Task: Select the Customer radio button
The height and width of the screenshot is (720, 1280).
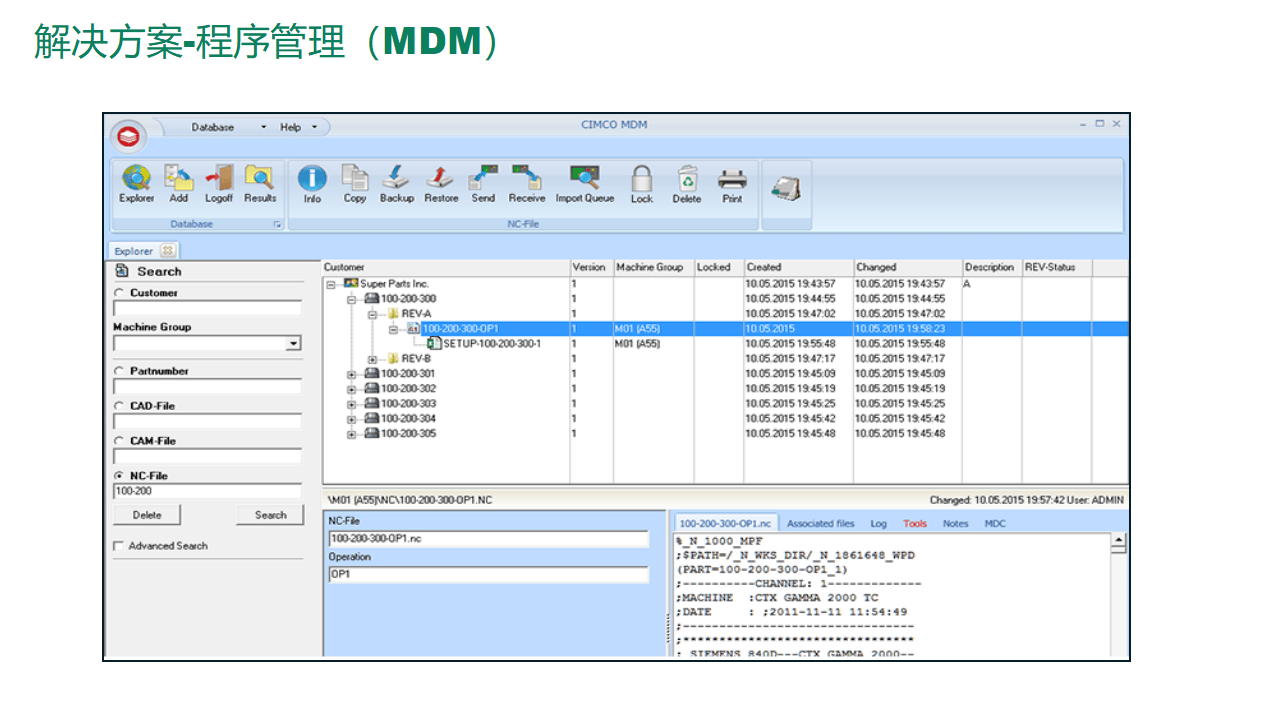Action: point(119,293)
